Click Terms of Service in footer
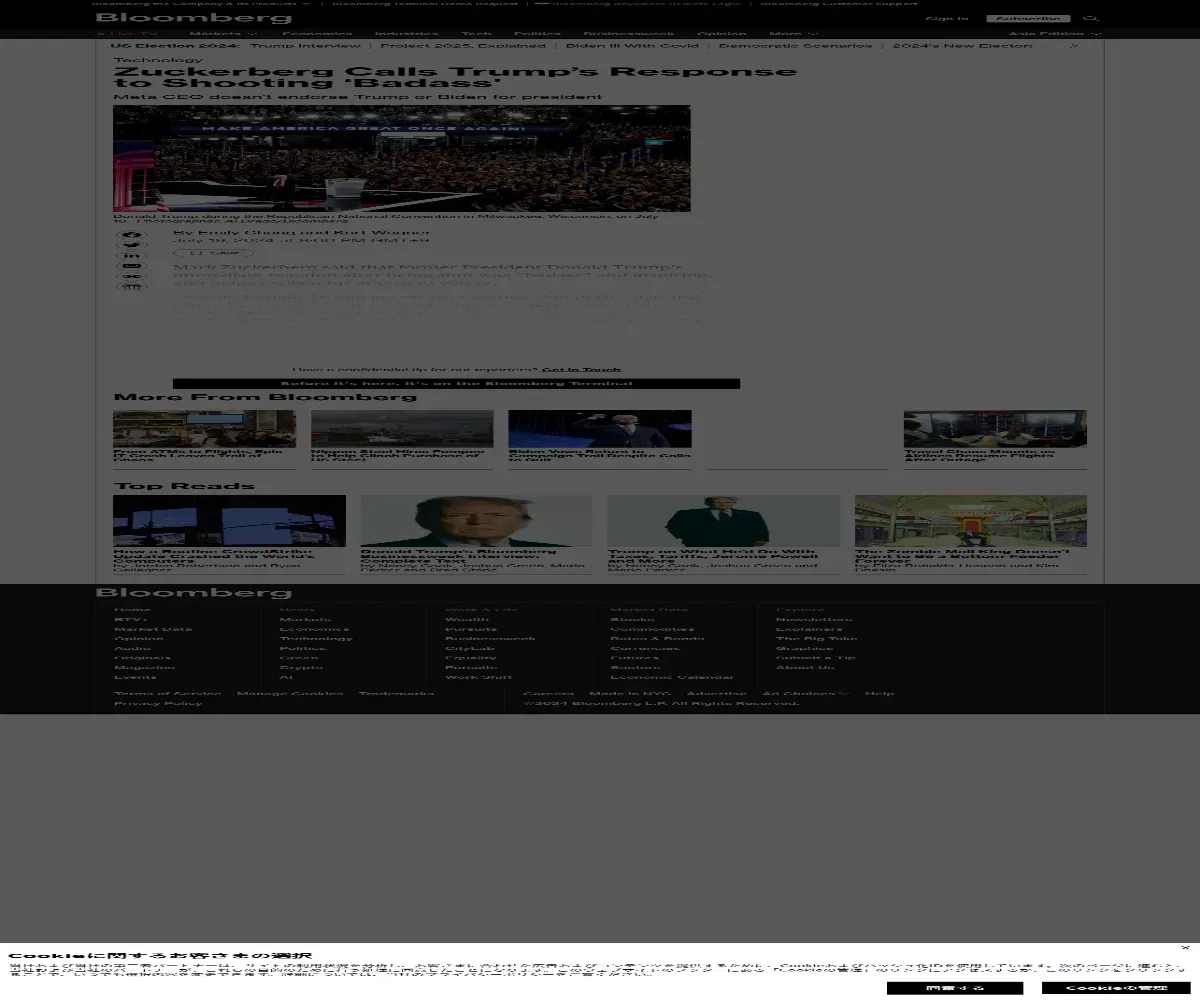 [x=168, y=694]
